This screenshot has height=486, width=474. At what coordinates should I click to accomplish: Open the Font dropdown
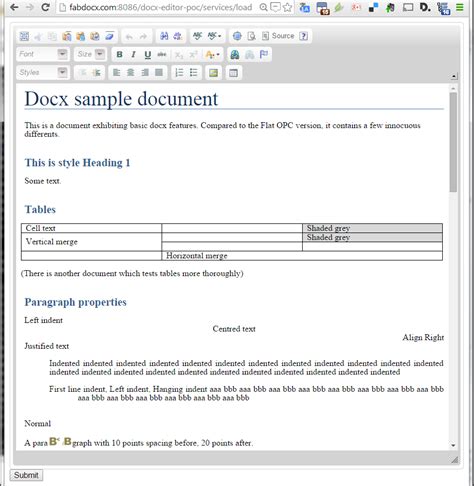coord(43,54)
